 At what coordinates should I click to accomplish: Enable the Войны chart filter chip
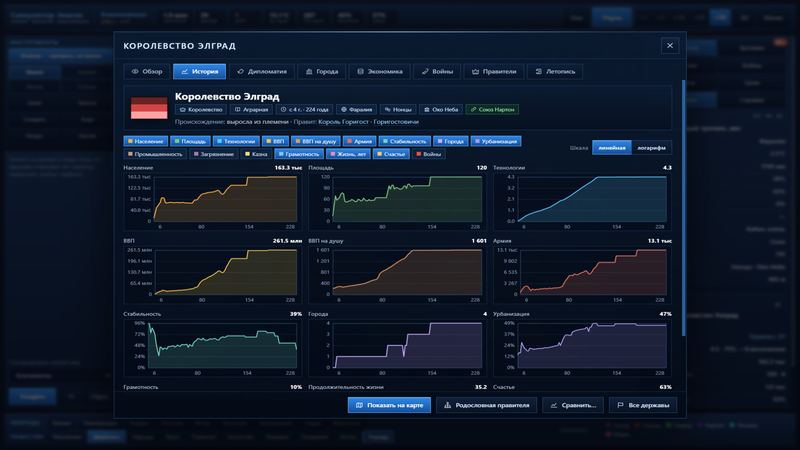pos(429,154)
